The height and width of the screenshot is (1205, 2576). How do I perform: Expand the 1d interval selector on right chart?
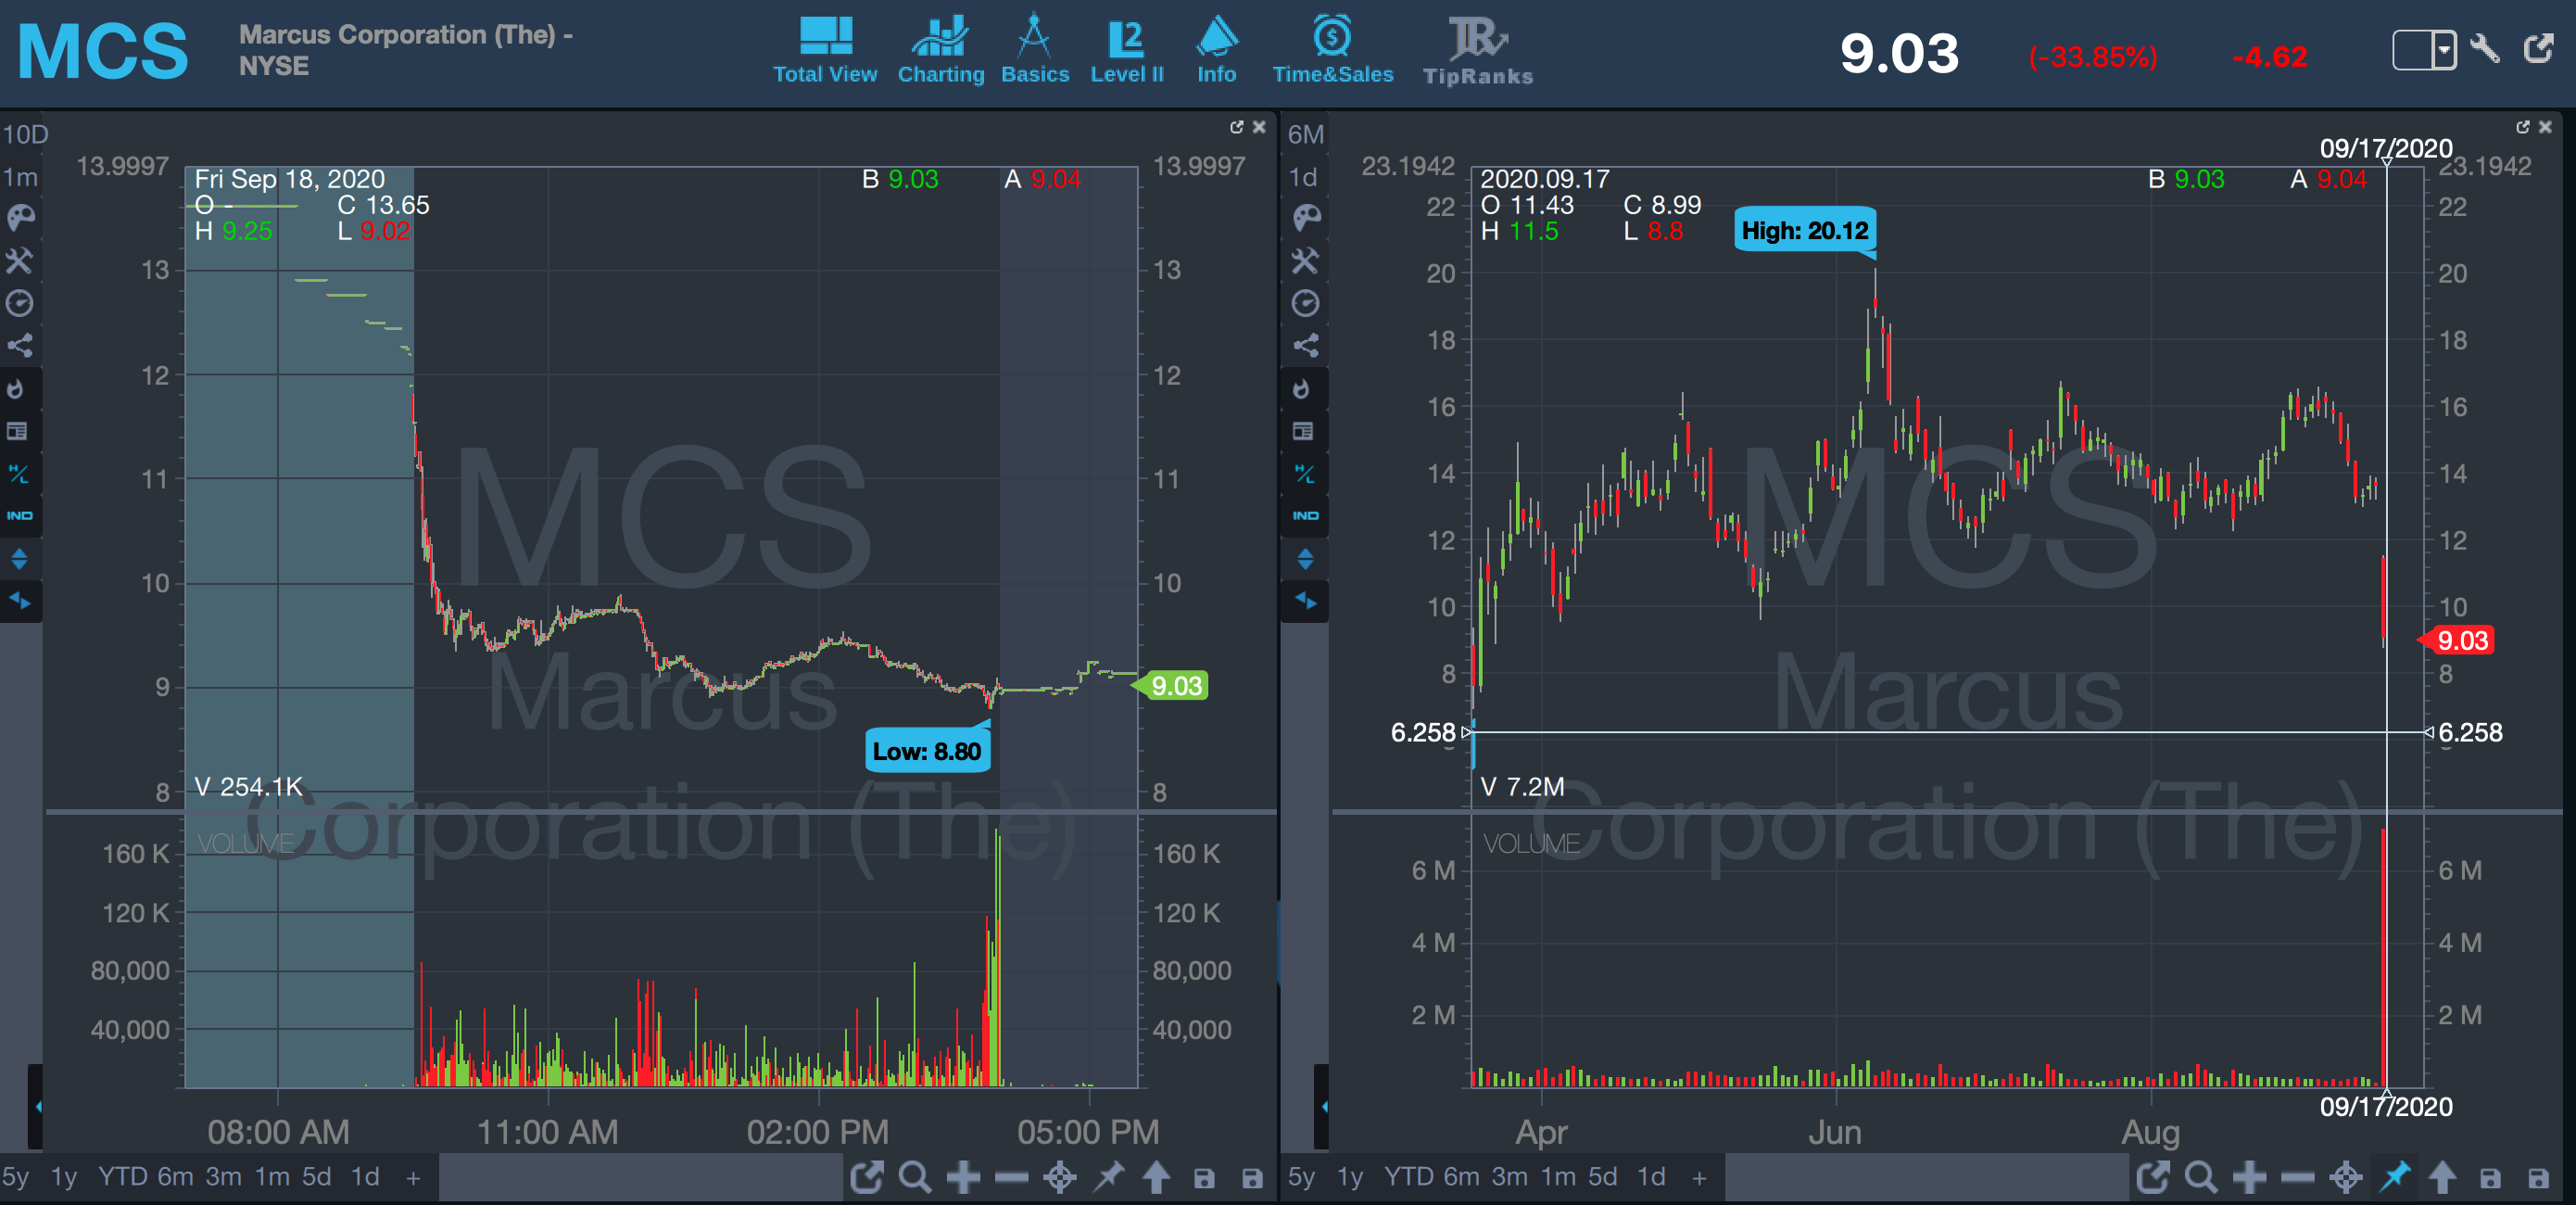(x=1302, y=177)
